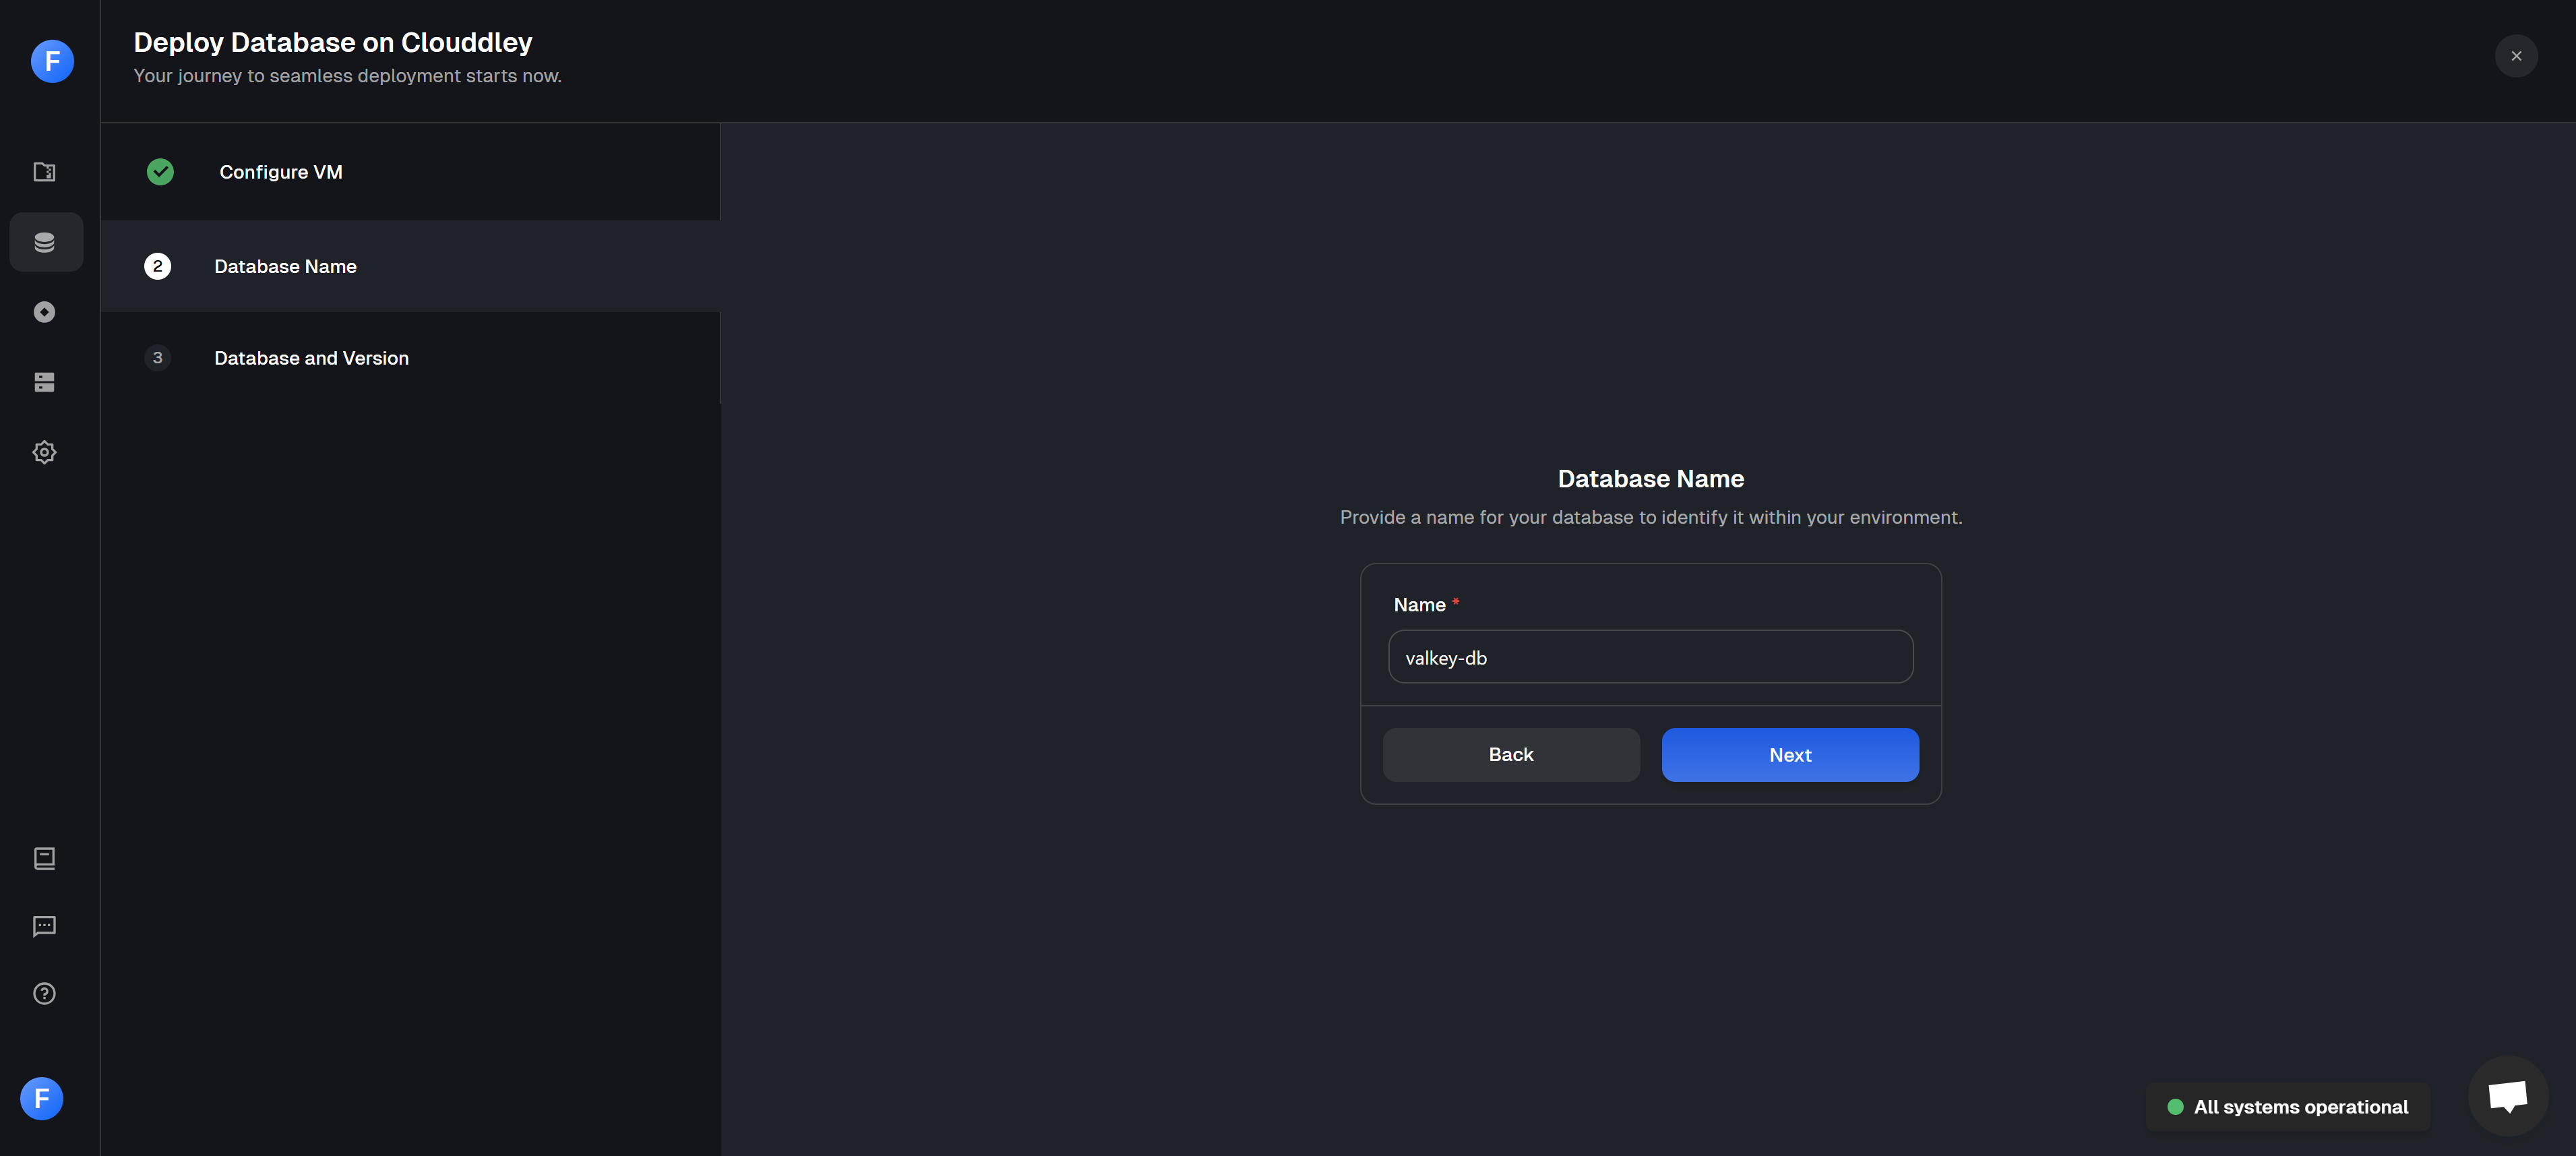Open the servers rack sidebar icon
Viewport: 2576px width, 1156px height.
45,382
